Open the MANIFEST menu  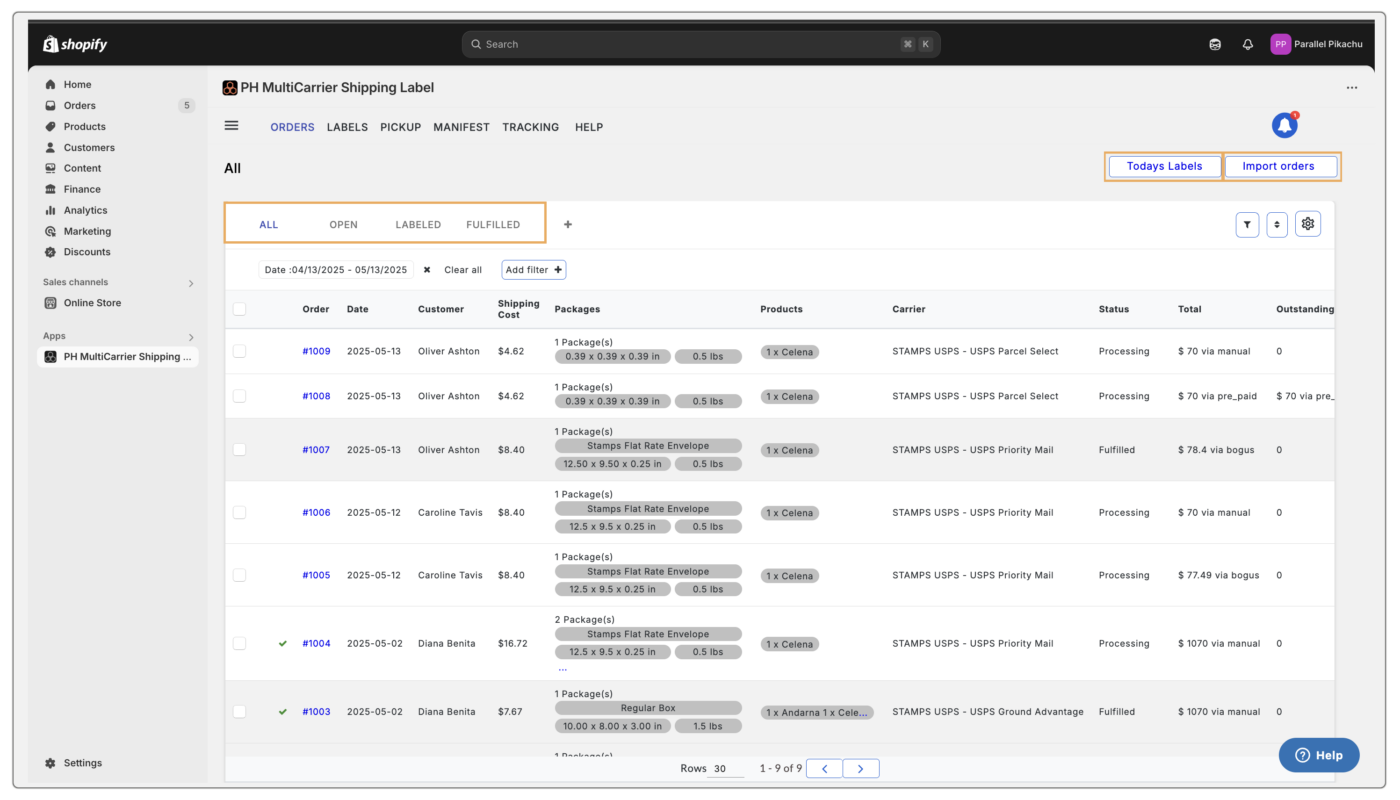461,127
